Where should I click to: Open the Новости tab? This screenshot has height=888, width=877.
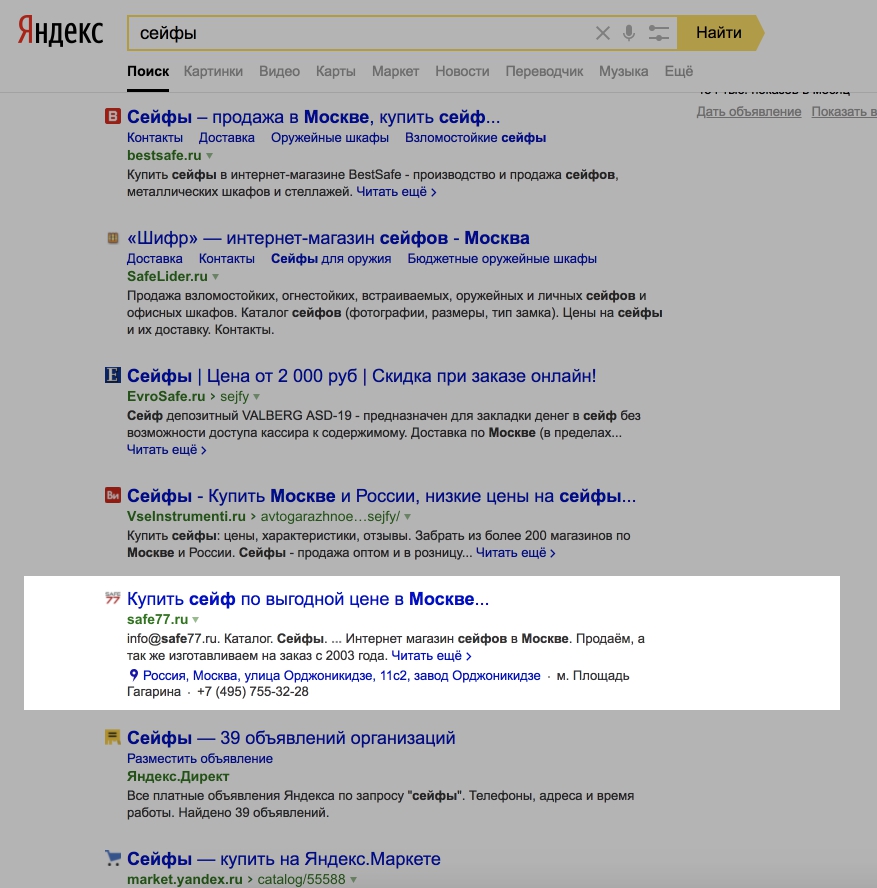[462, 71]
